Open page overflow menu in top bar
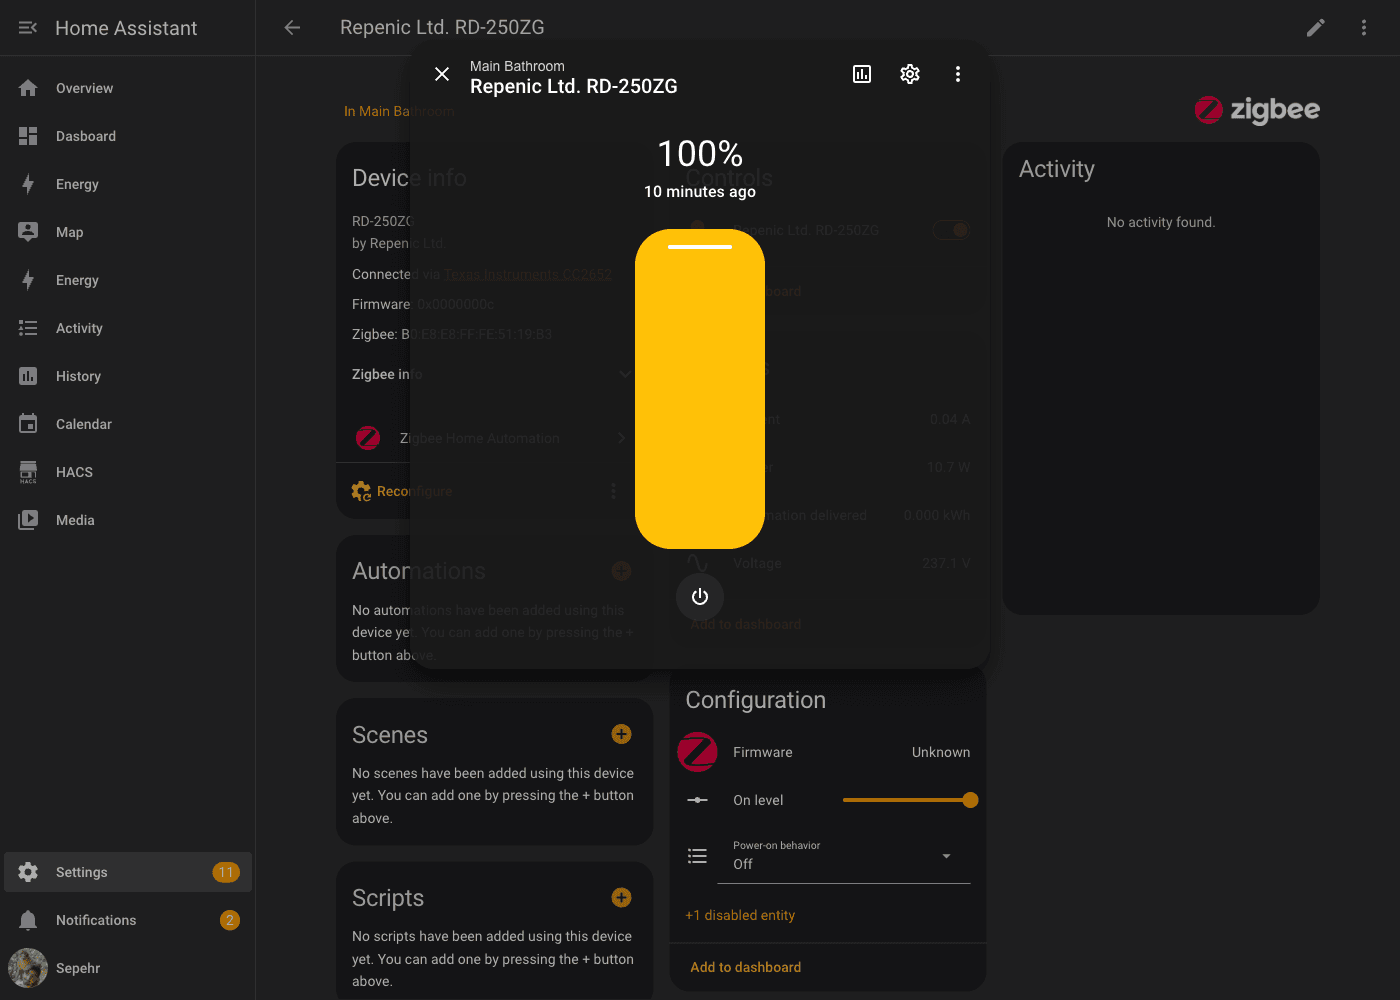 pos(1364,28)
